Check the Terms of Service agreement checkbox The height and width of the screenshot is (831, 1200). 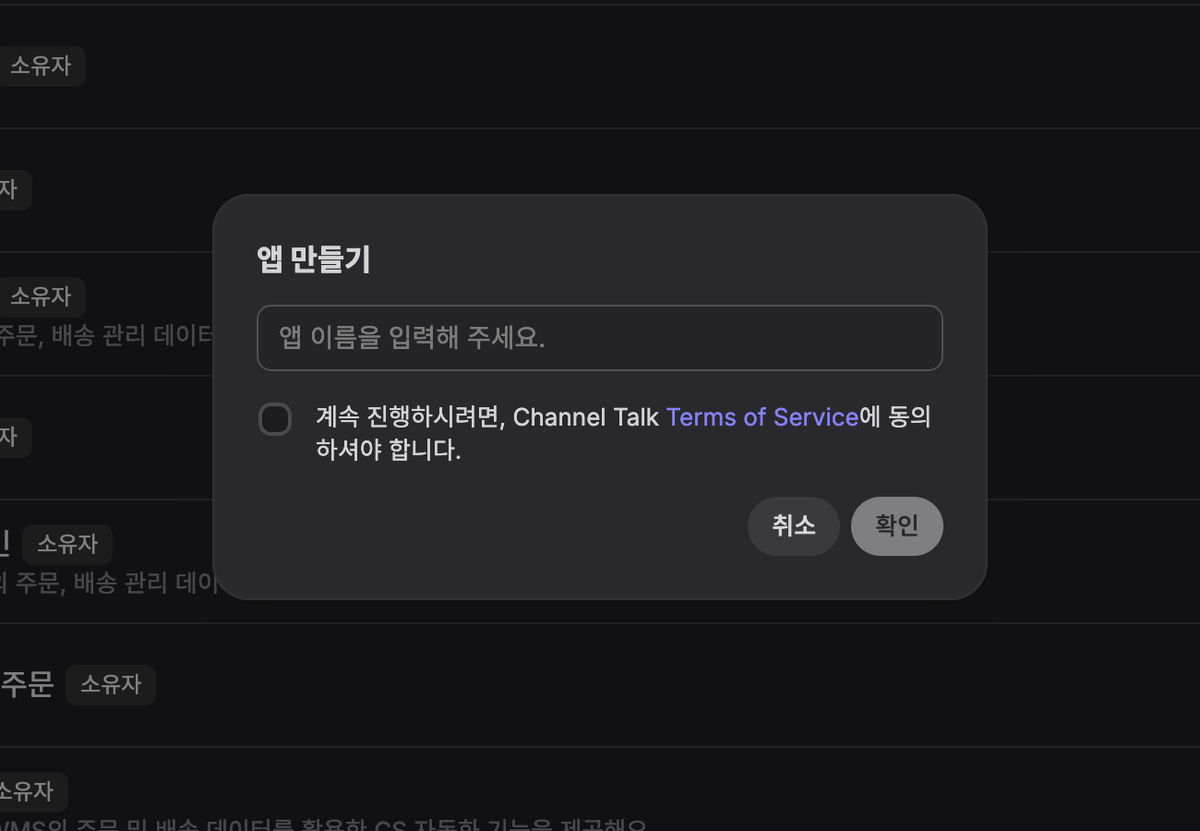(275, 419)
